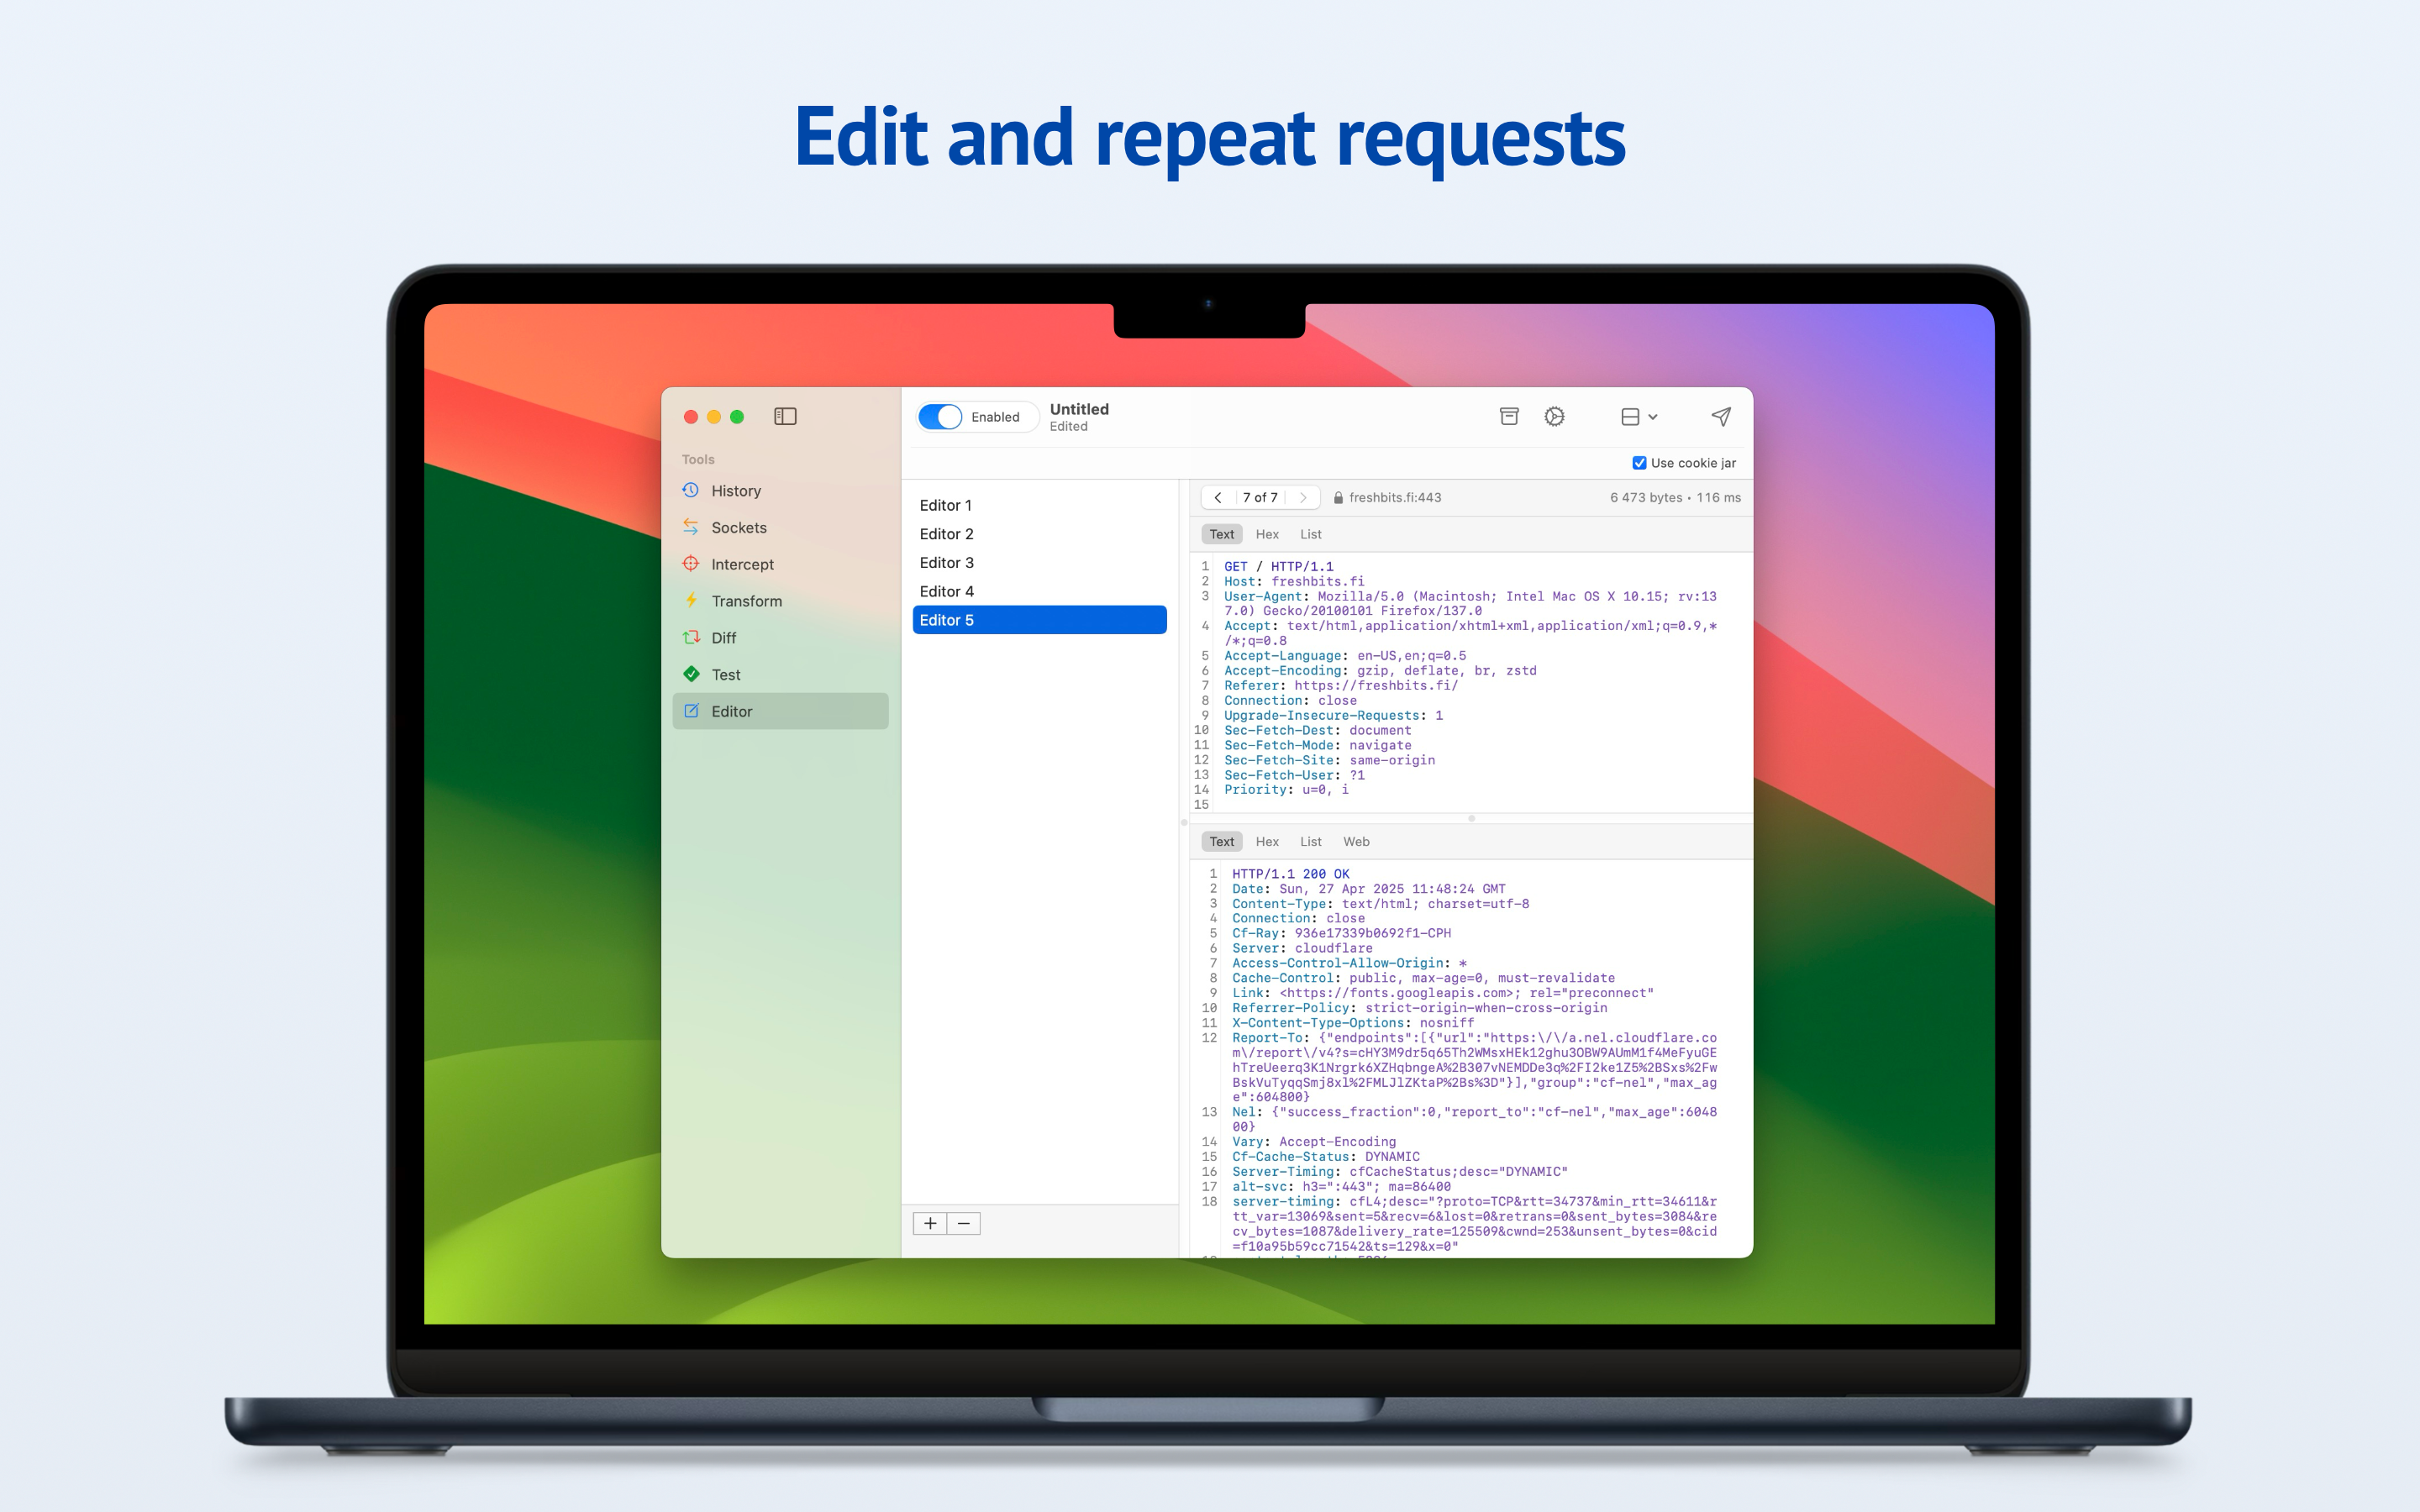Image resolution: width=2420 pixels, height=1512 pixels.
Task: Click the 7 of 7 counter
Action: (1260, 497)
